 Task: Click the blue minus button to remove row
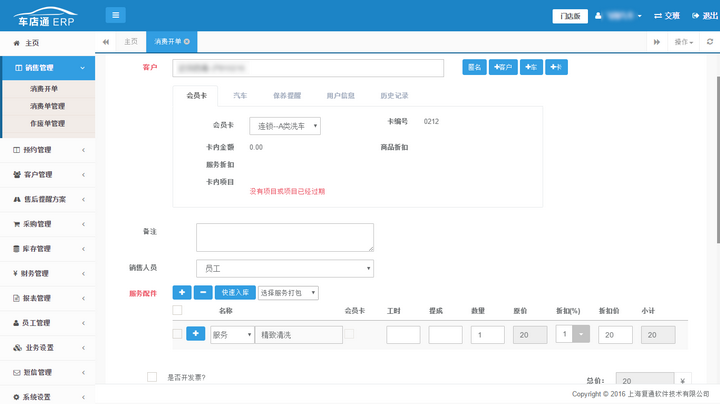pos(202,292)
